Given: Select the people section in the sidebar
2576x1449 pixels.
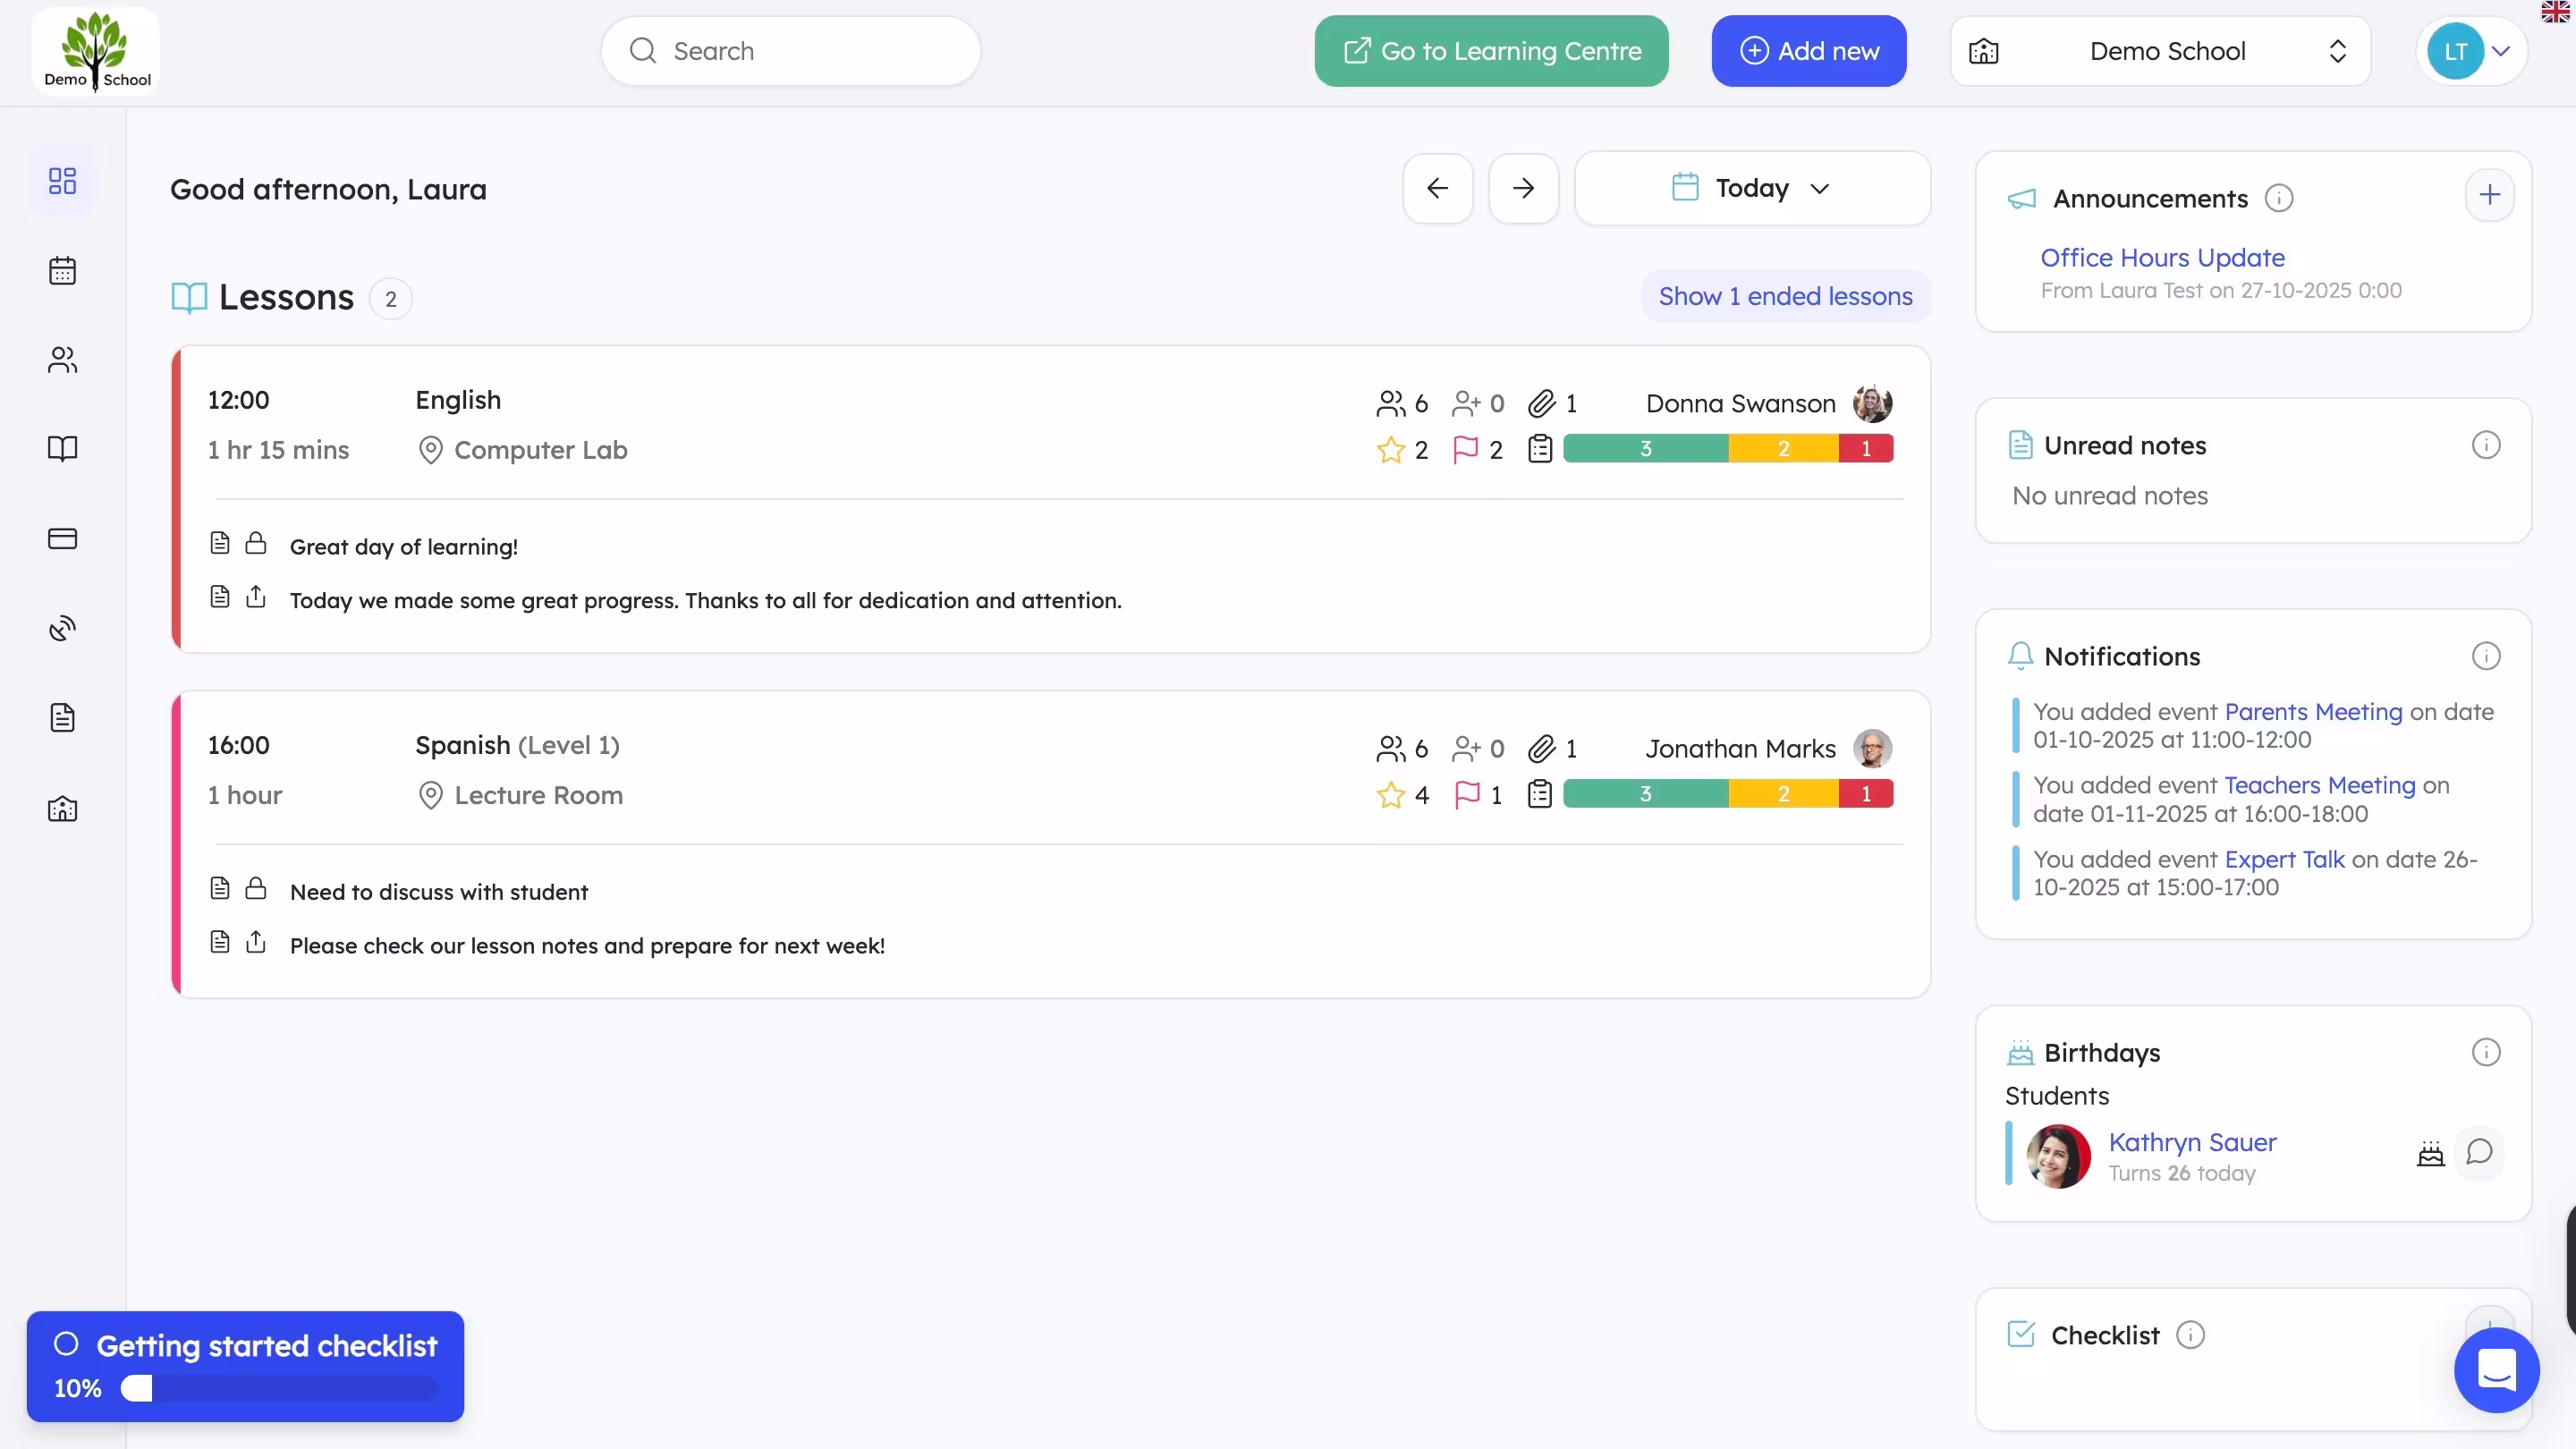Looking at the screenshot, I should [62, 360].
